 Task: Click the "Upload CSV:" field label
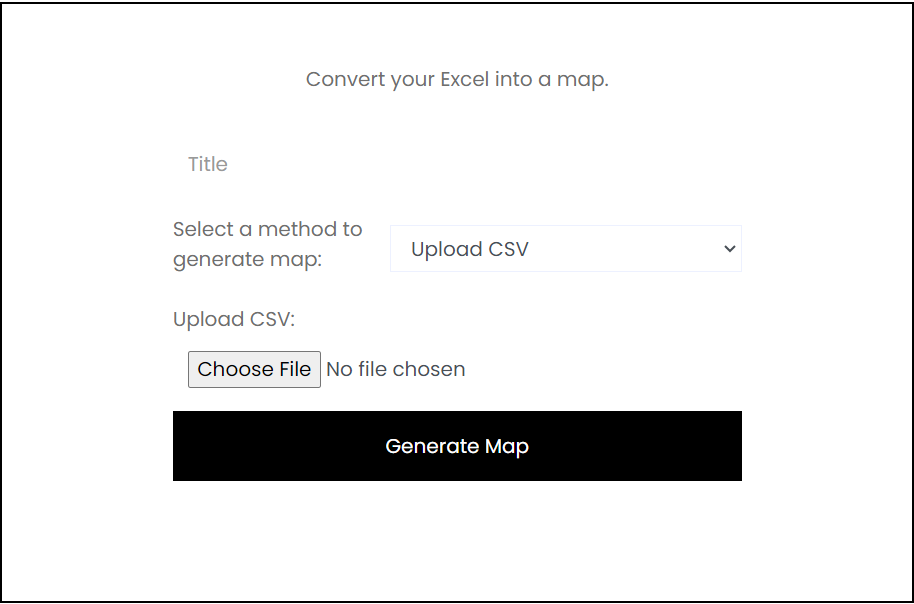(234, 319)
